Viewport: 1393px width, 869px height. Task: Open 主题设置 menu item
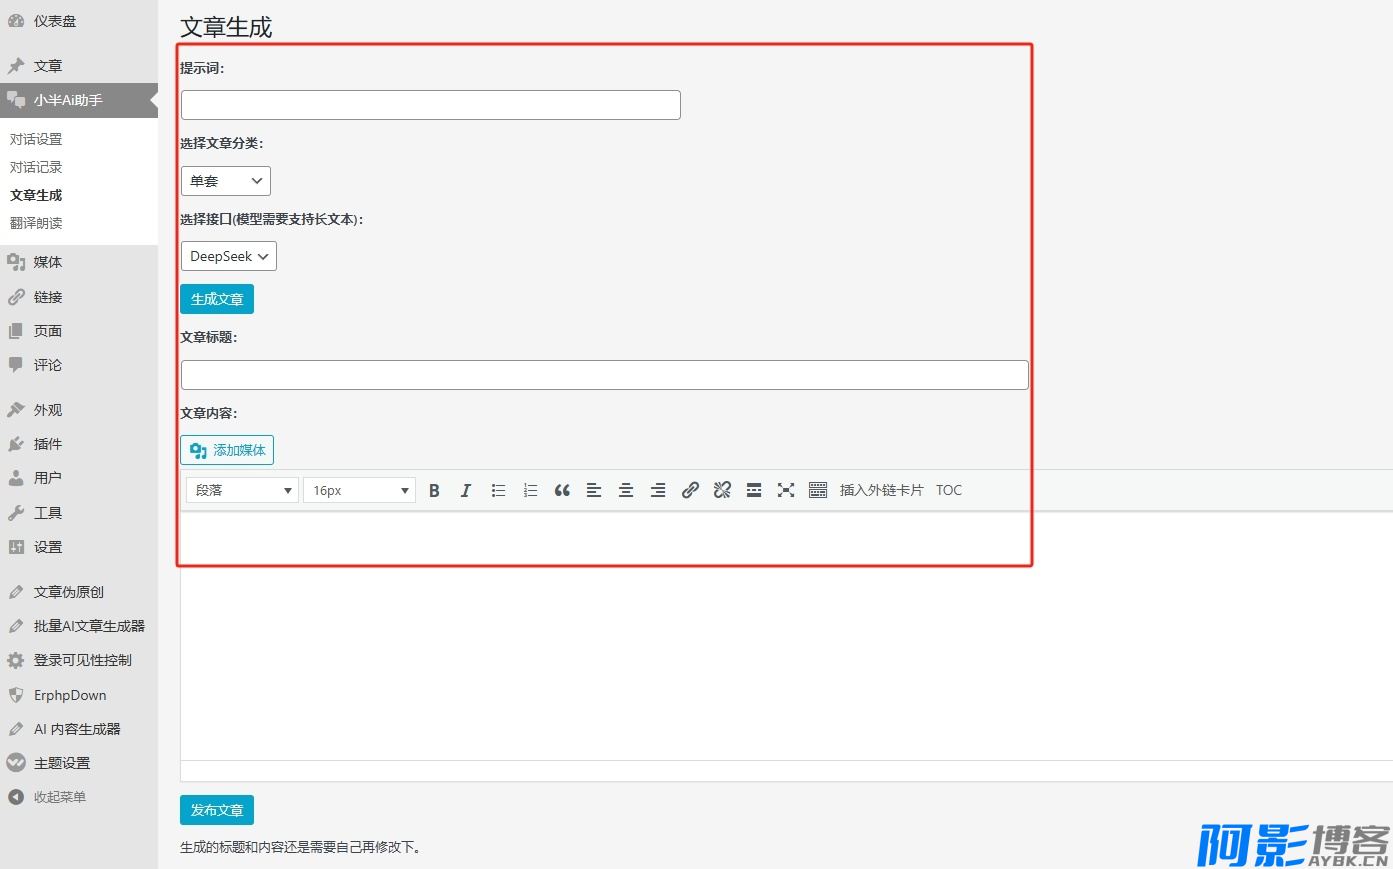tap(79, 763)
